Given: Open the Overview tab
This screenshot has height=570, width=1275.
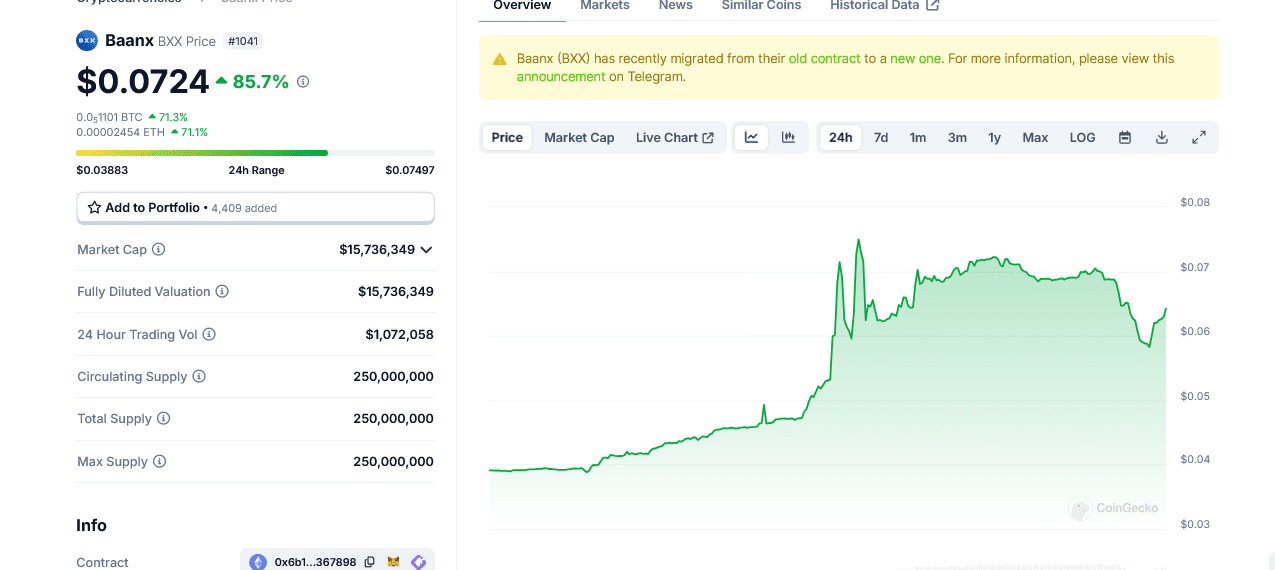Looking at the screenshot, I should click(522, 6).
